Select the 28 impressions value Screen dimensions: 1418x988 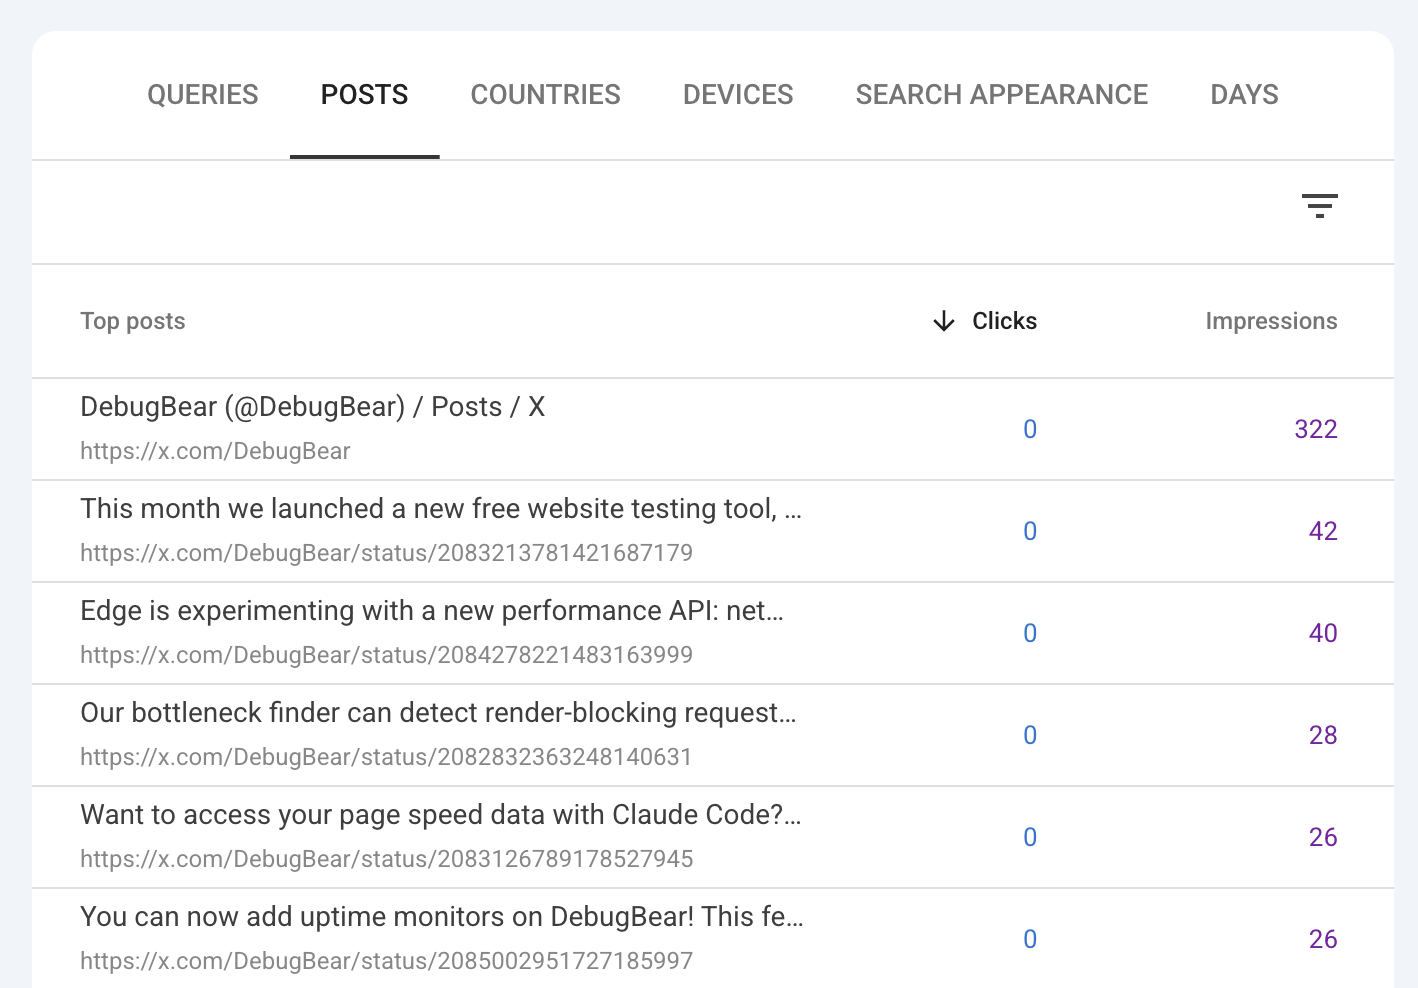[x=1323, y=735]
